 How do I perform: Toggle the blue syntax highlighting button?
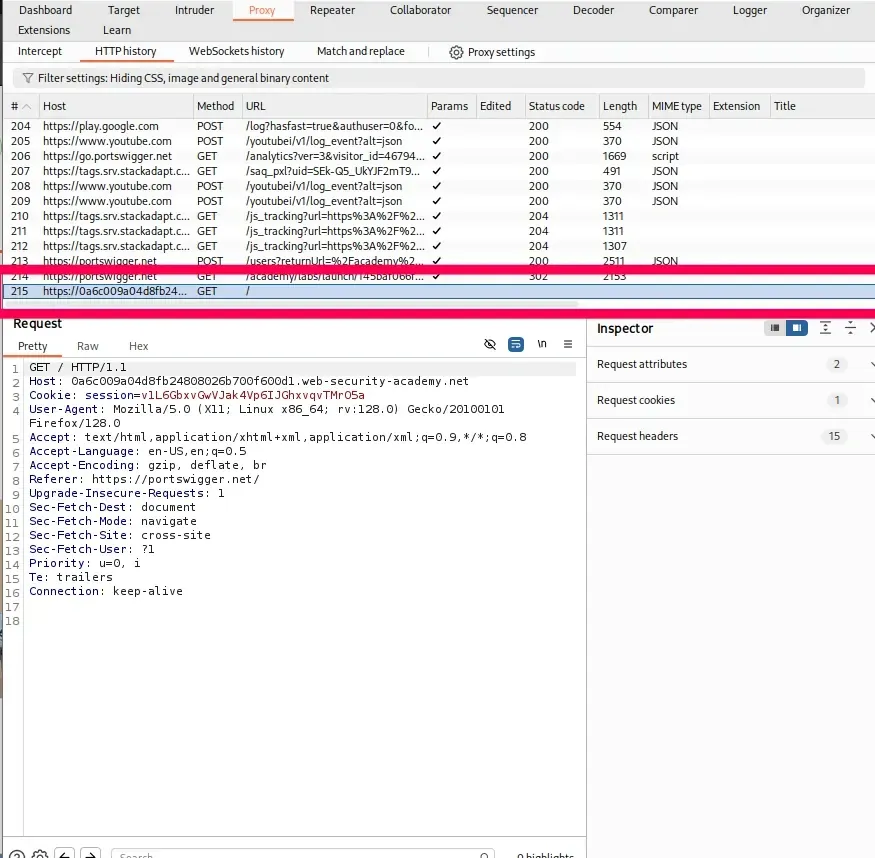[x=516, y=344]
